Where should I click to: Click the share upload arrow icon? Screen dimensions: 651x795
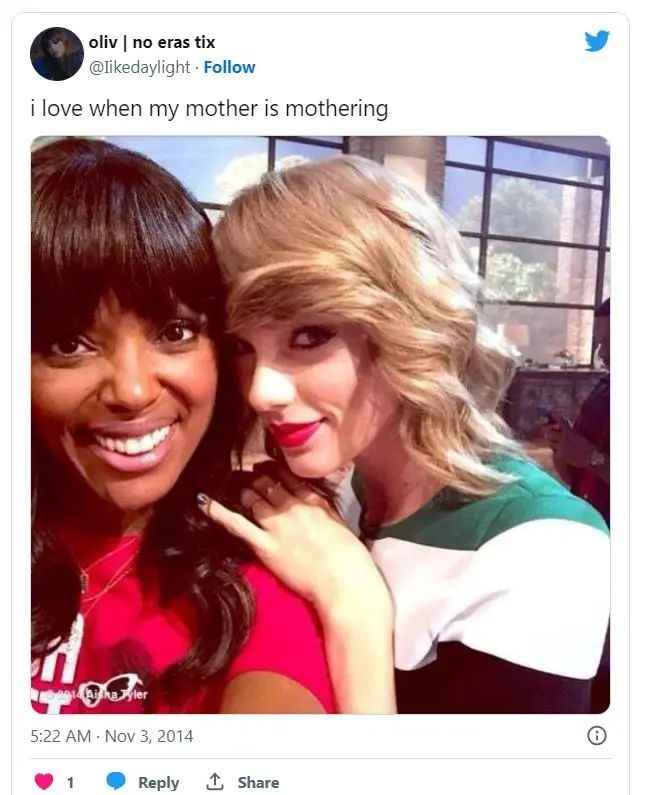coord(215,781)
